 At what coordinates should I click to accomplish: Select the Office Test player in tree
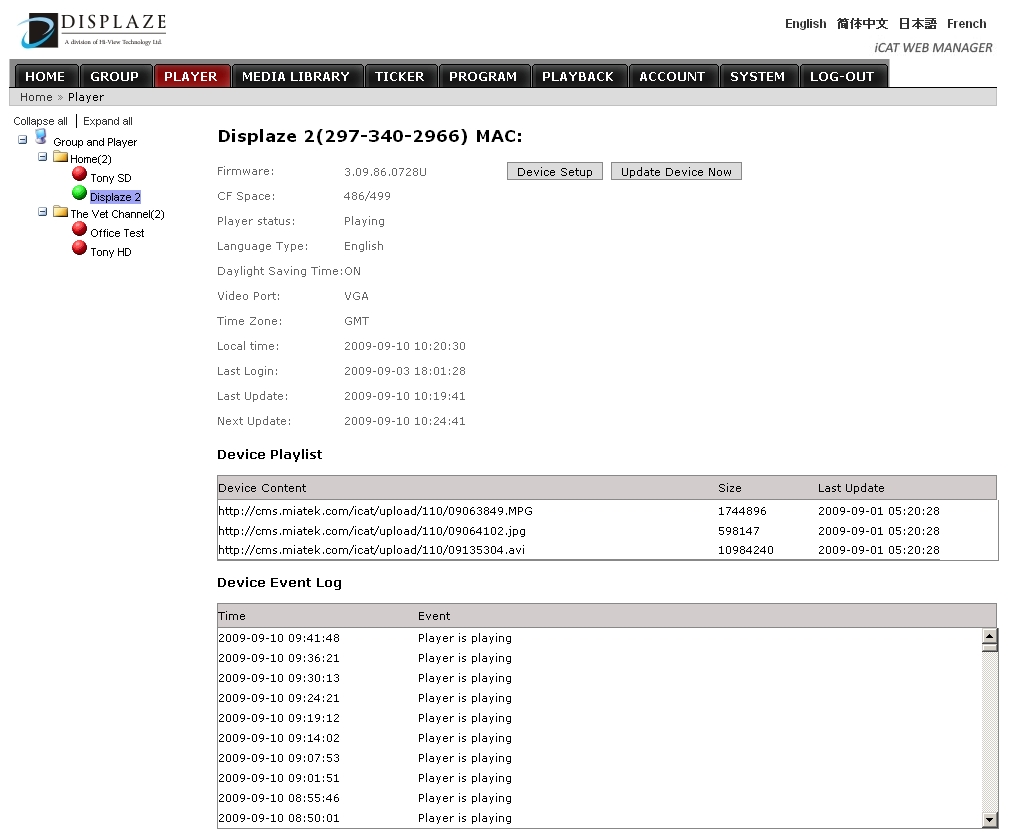(x=117, y=233)
